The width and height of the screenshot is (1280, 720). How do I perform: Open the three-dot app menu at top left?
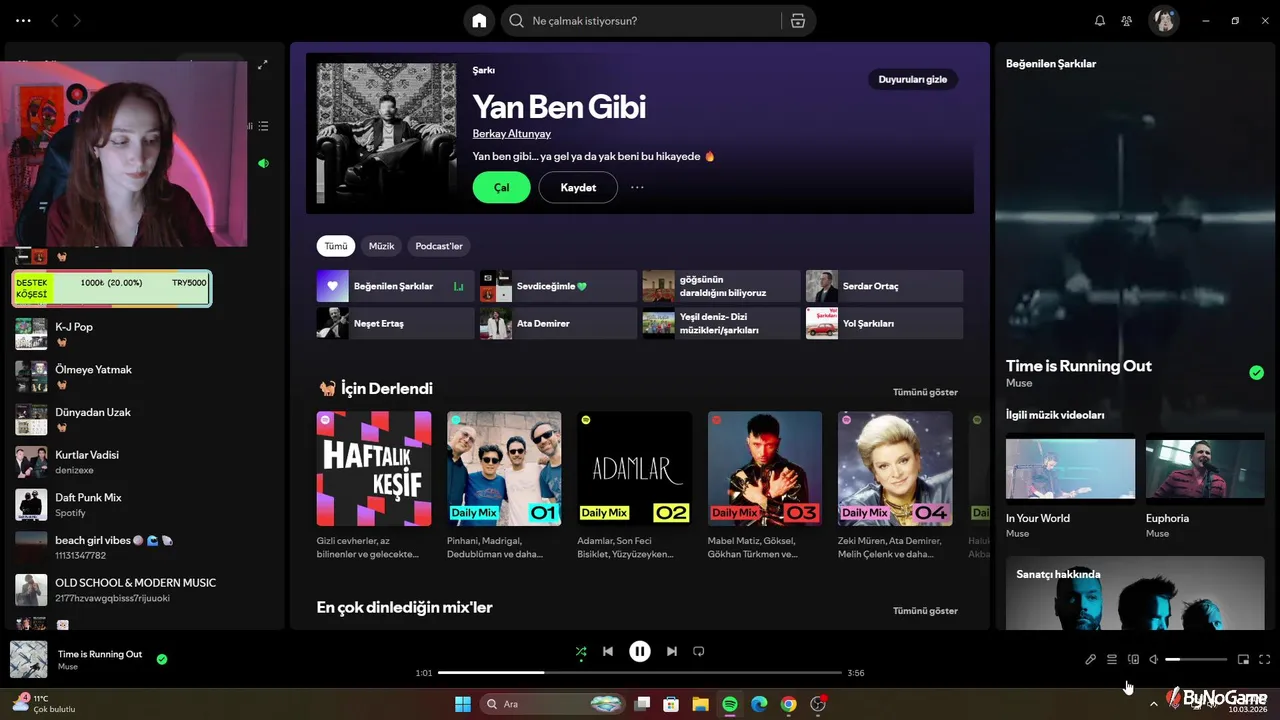coord(23,21)
